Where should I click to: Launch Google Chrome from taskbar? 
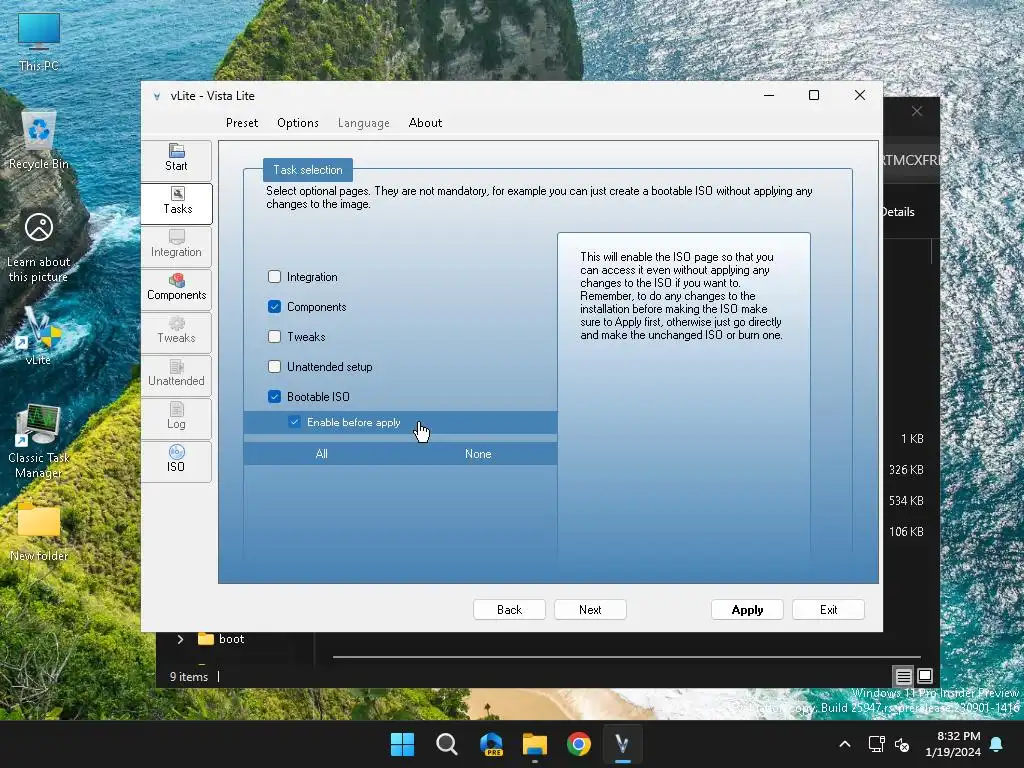coord(579,744)
